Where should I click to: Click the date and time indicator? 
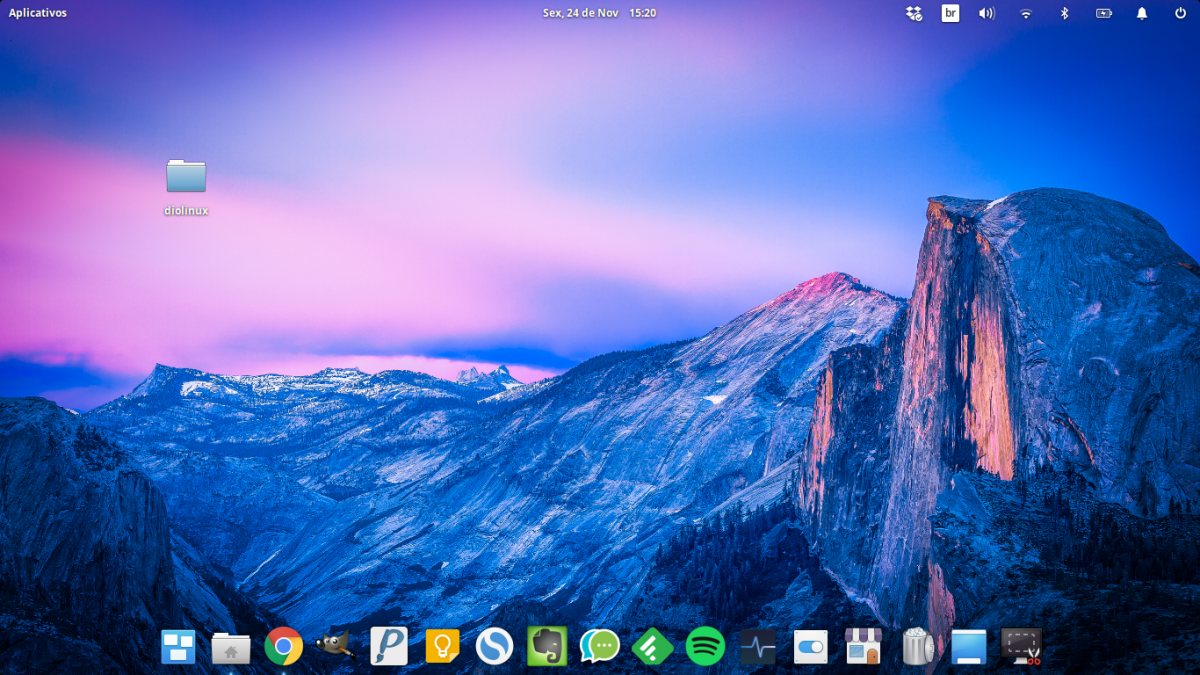pyautogui.click(x=599, y=13)
